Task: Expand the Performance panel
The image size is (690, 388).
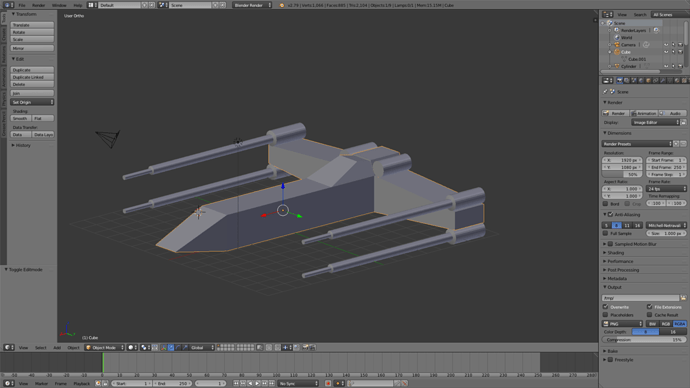Action: (620, 261)
